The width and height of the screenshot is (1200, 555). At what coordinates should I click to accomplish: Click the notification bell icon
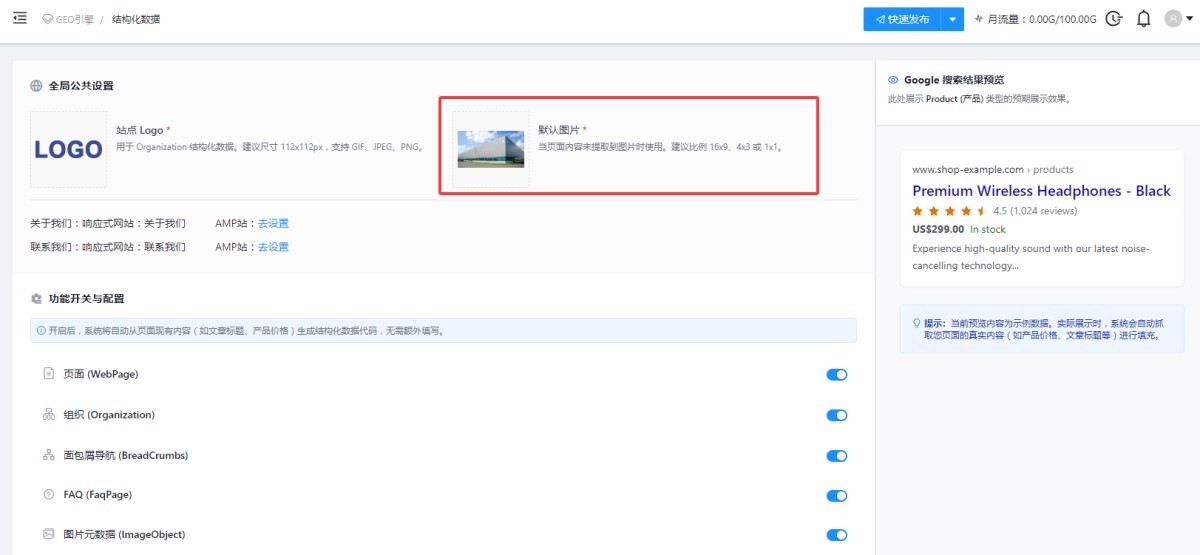(x=1144, y=19)
